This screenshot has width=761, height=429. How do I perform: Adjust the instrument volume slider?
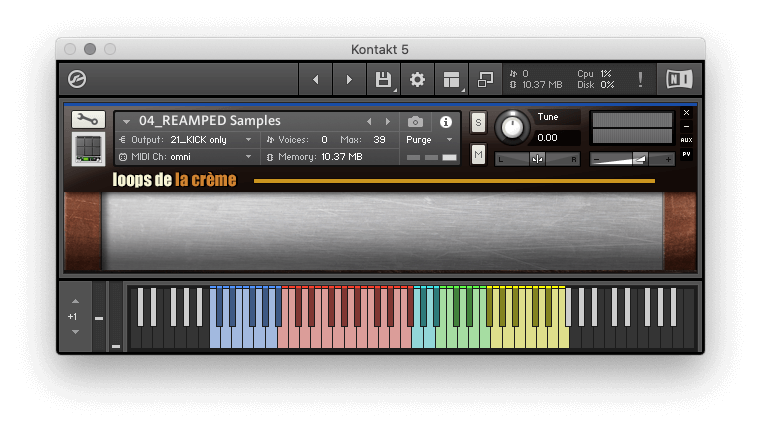632,159
